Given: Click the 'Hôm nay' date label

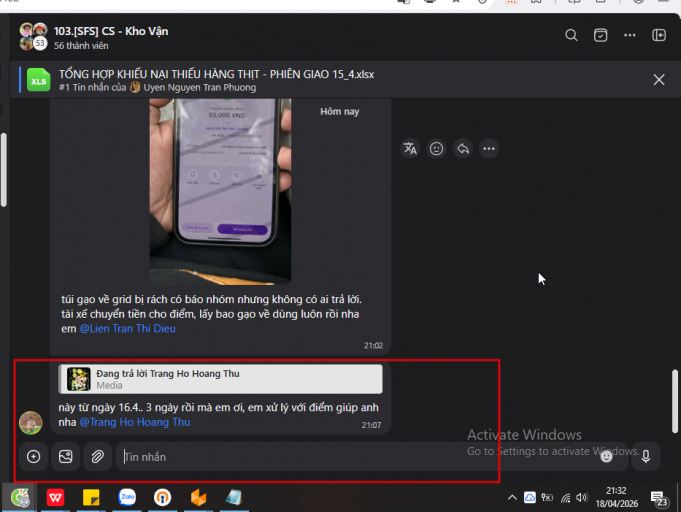Looking at the screenshot, I should click(x=340, y=112).
